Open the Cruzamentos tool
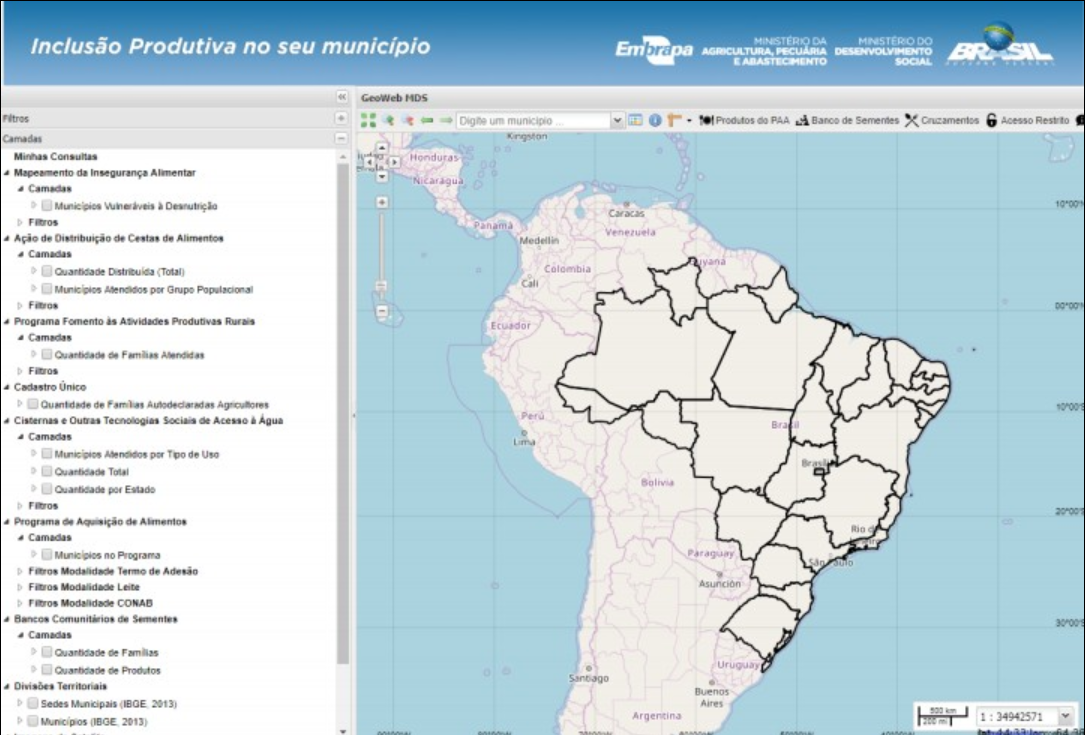Screen dimensions: 1085x735 942,120
